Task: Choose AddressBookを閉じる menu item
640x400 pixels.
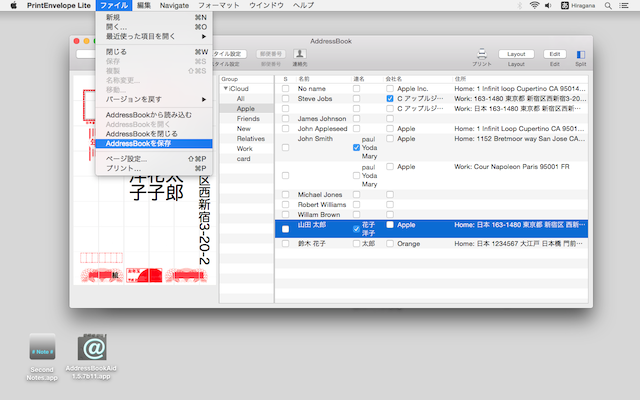Action: tap(154, 134)
